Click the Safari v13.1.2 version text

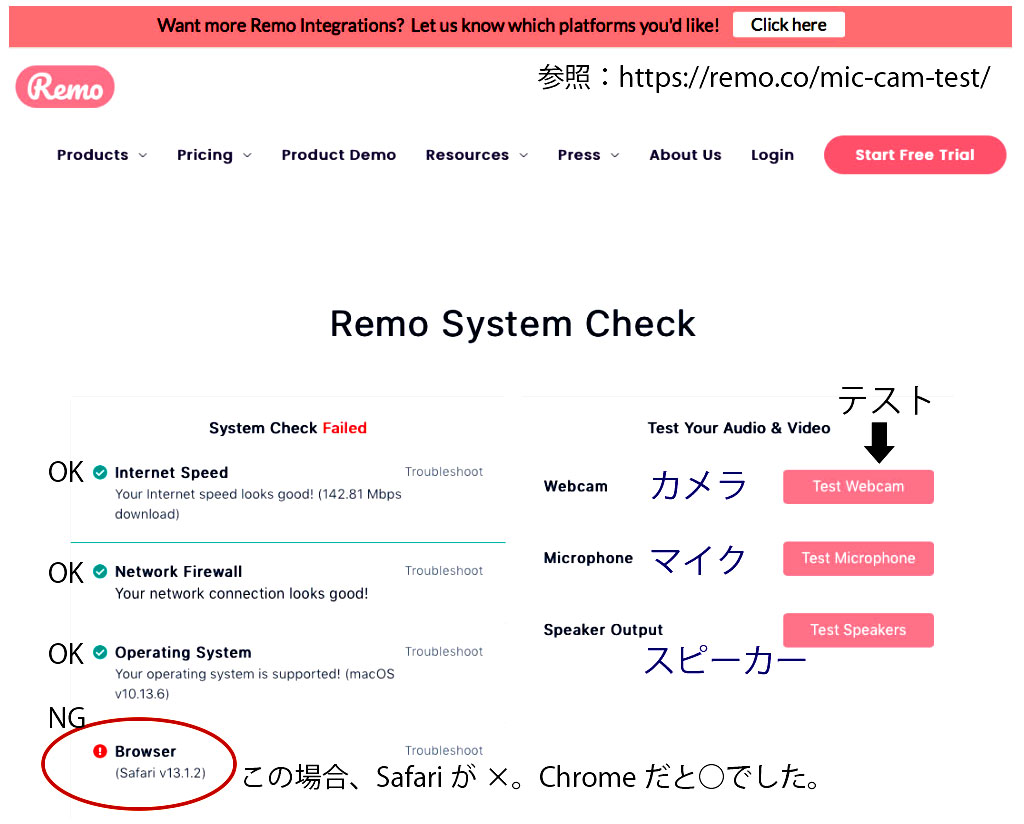pyautogui.click(x=161, y=773)
